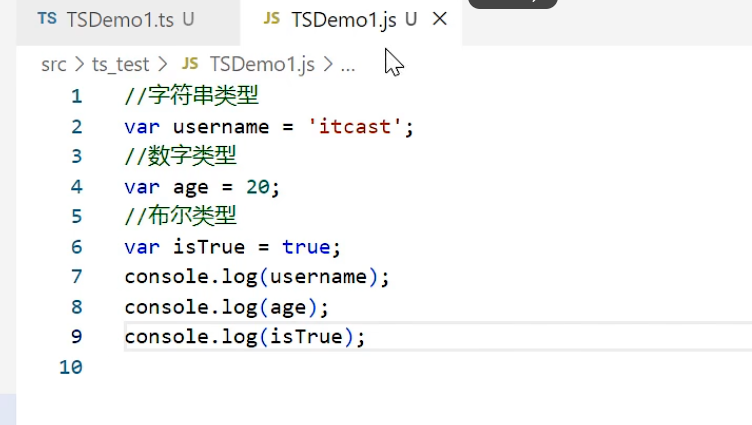Click the comment //数字类型

[x=180, y=156]
